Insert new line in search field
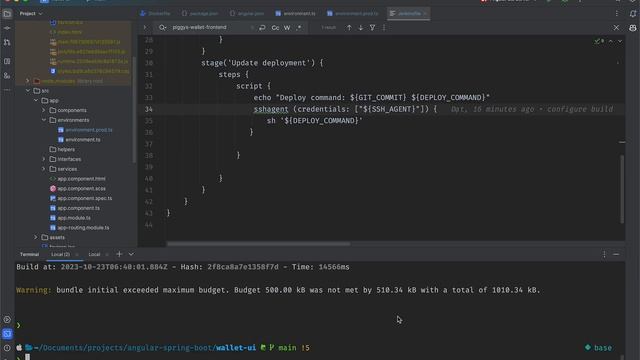The height and width of the screenshot is (360, 640). [x=262, y=27]
